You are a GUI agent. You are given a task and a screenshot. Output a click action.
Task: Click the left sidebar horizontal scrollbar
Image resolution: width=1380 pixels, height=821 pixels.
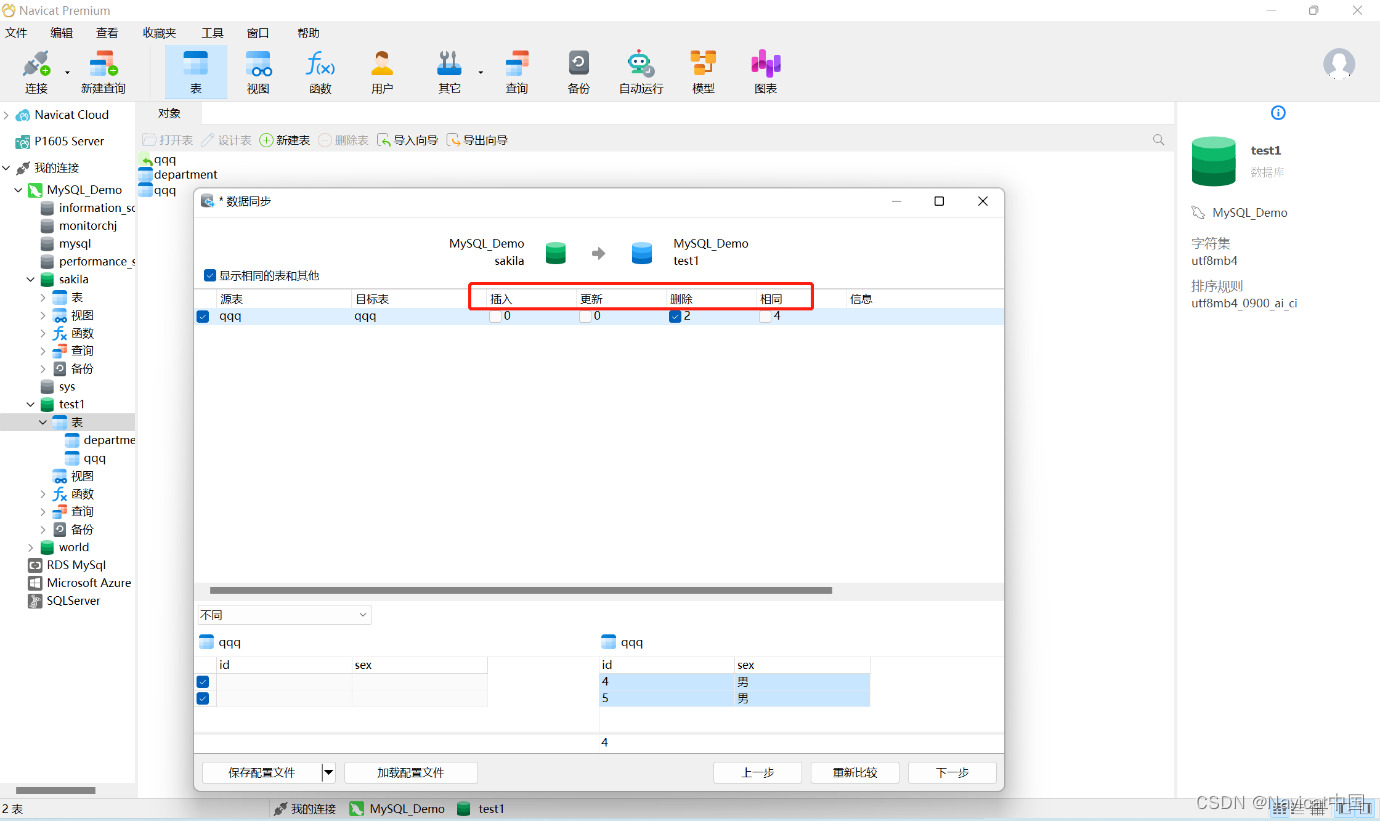[x=55, y=790]
